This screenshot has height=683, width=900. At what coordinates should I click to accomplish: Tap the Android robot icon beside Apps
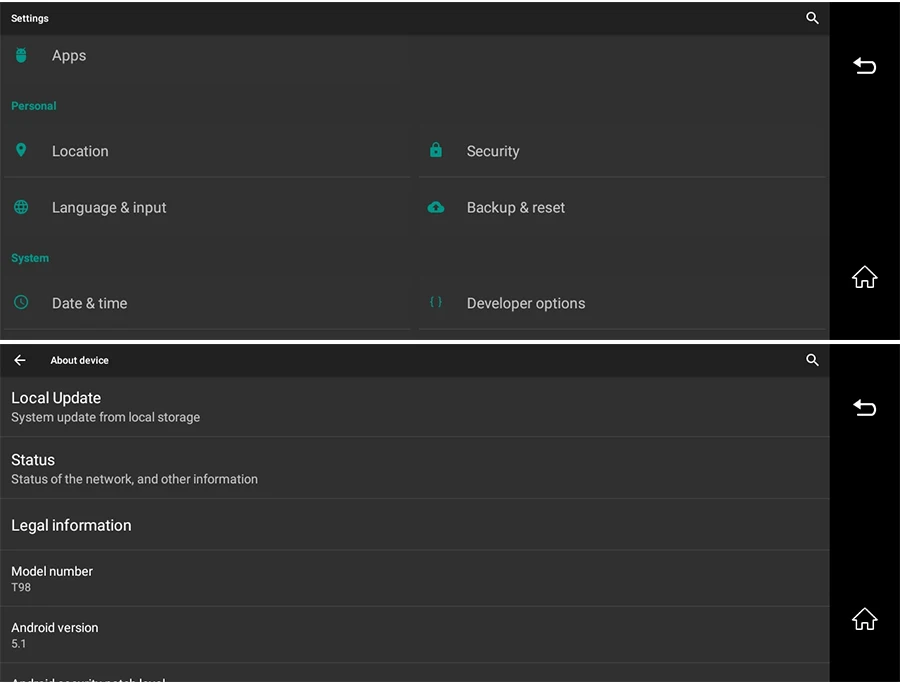pyautogui.click(x=21, y=56)
